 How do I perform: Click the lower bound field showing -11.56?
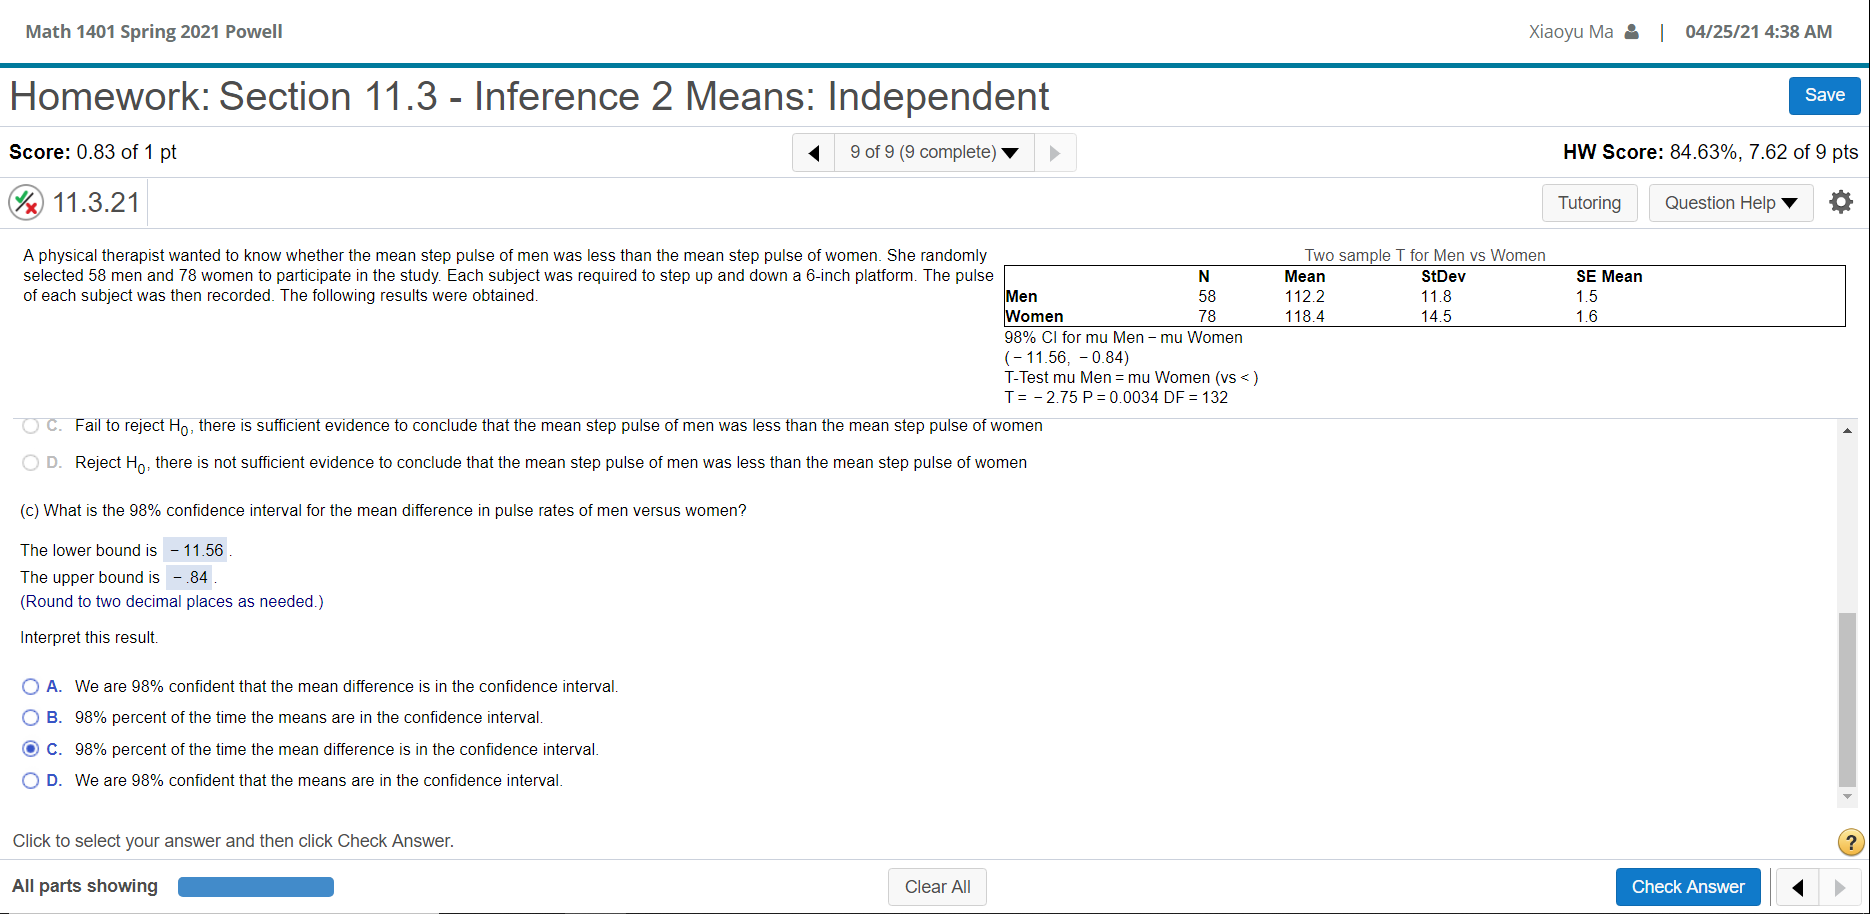196,549
